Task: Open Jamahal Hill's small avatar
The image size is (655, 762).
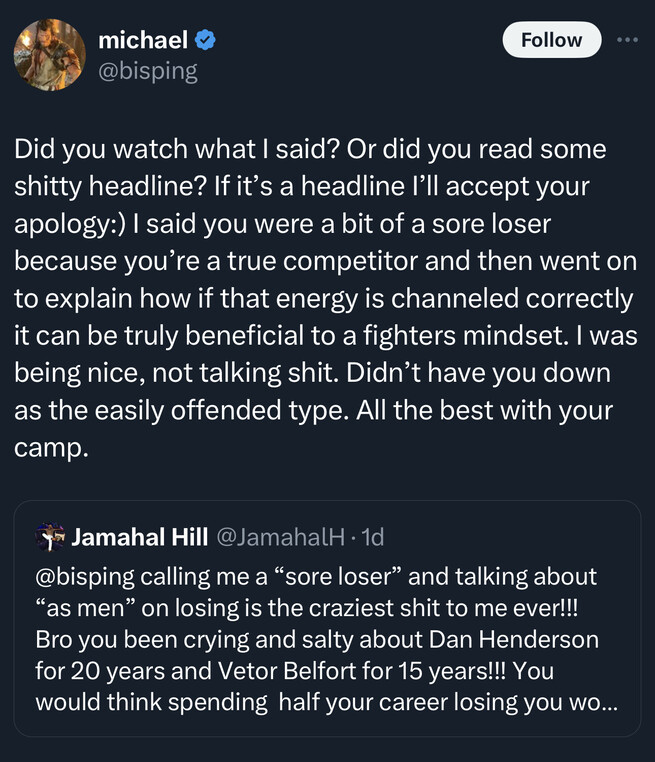Action: pyautogui.click(x=50, y=537)
